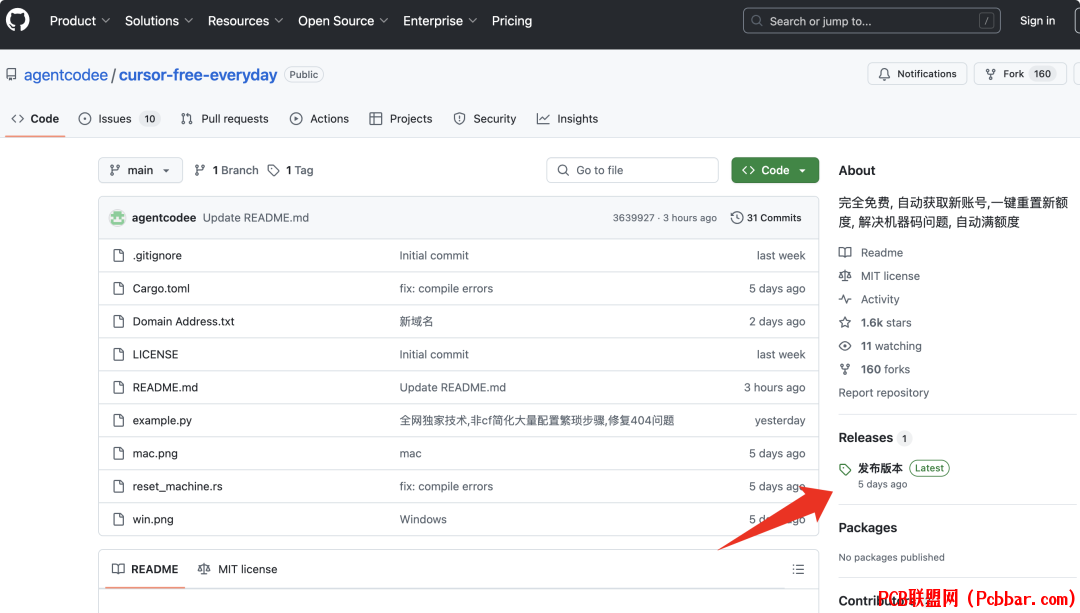Select the Code tab
The image size is (1080, 613).
[x=35, y=118]
